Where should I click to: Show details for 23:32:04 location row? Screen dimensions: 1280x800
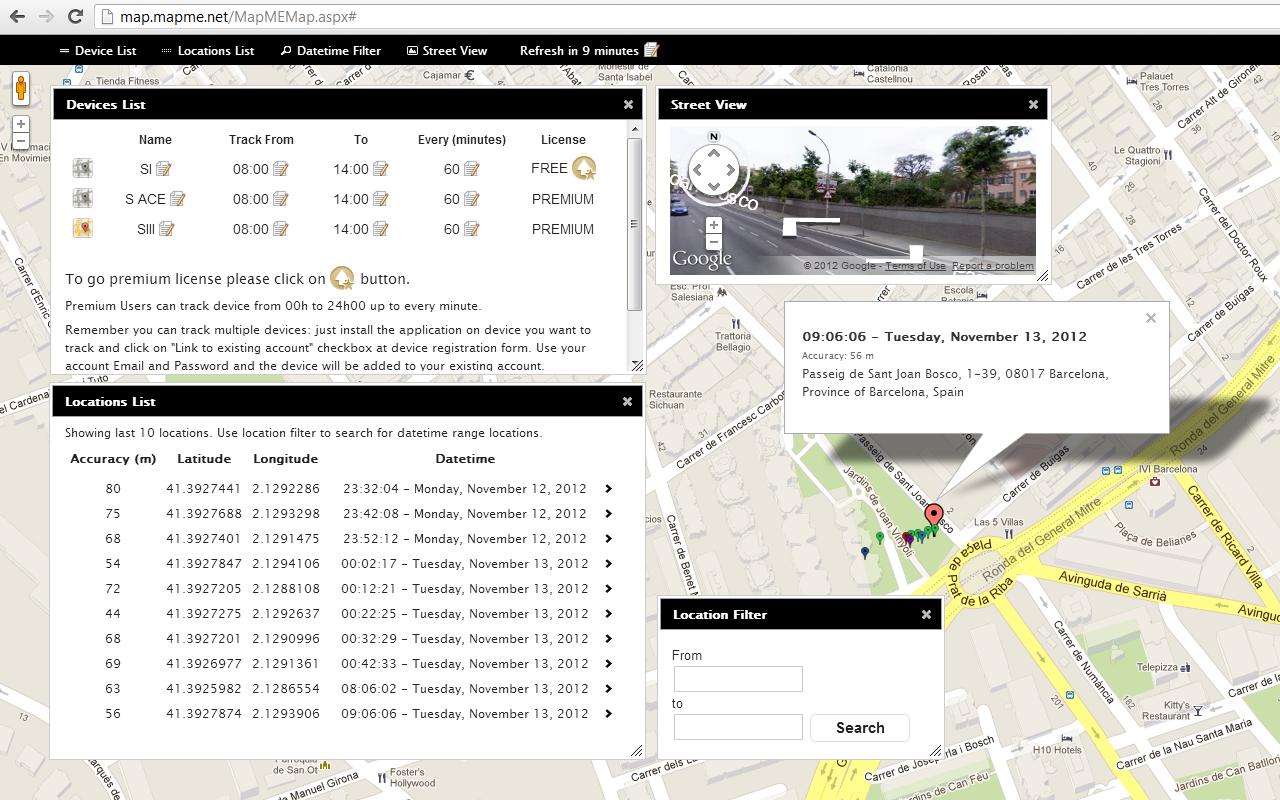(x=608, y=489)
